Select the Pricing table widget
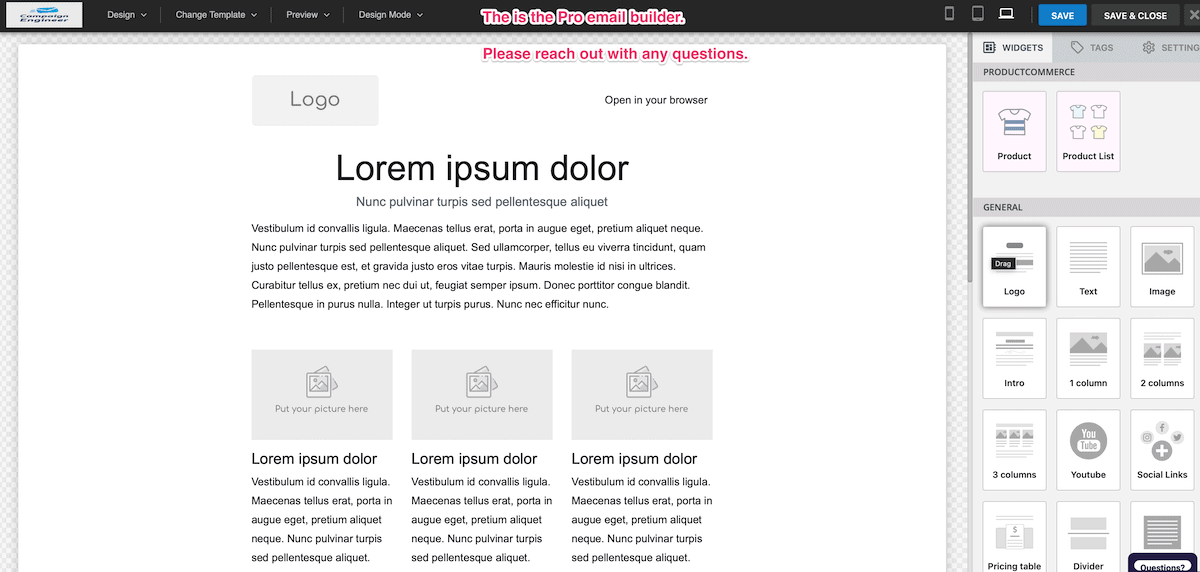1200x572 pixels. point(1014,537)
